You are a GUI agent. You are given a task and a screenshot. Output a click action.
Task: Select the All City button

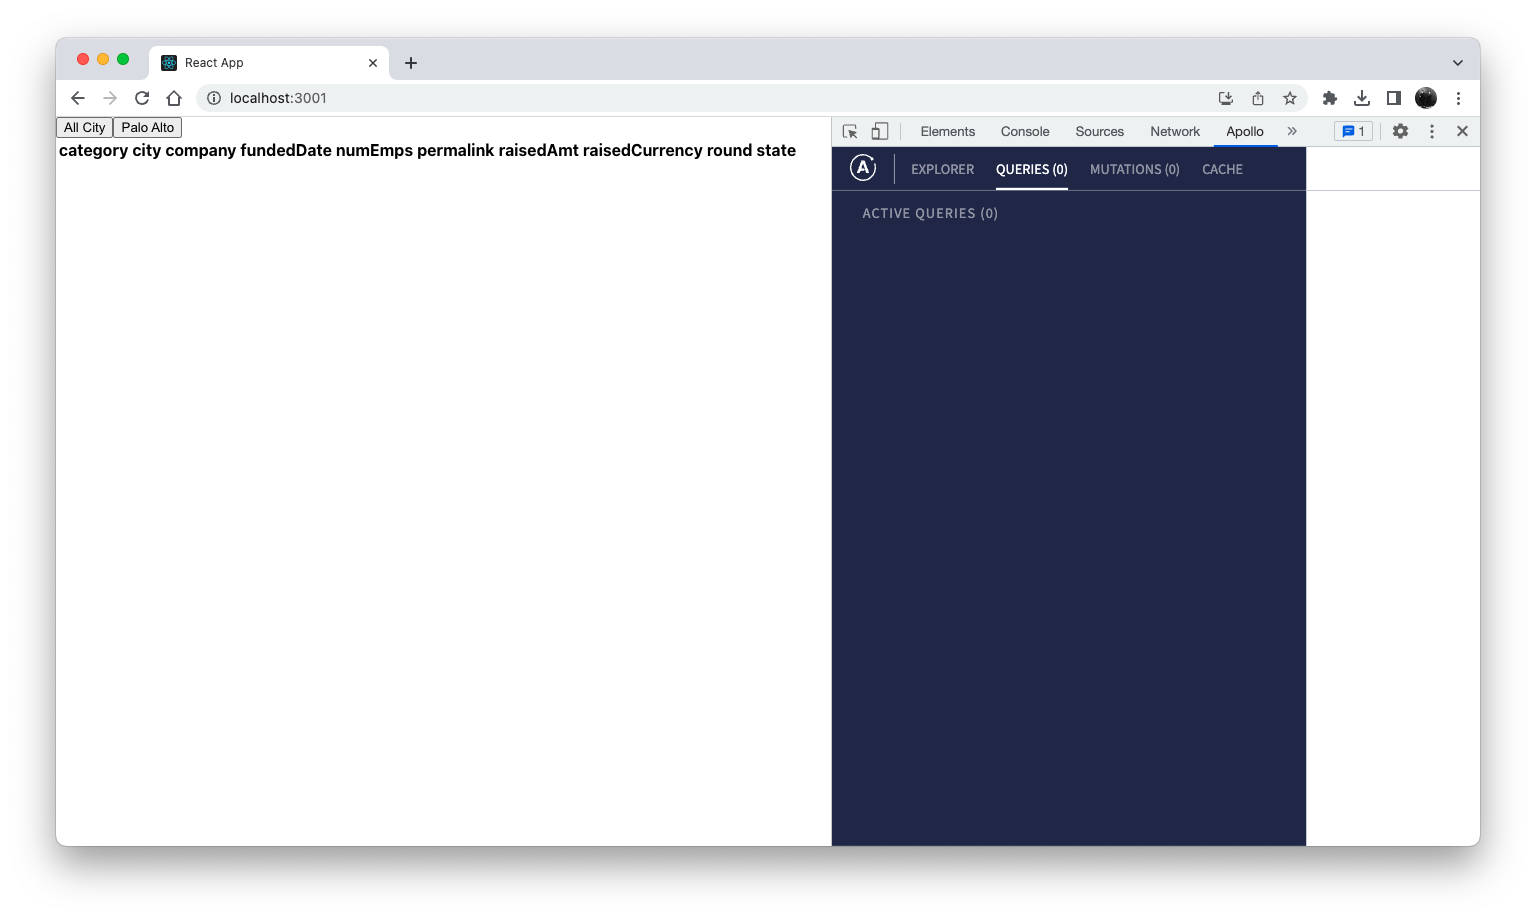click(x=84, y=127)
